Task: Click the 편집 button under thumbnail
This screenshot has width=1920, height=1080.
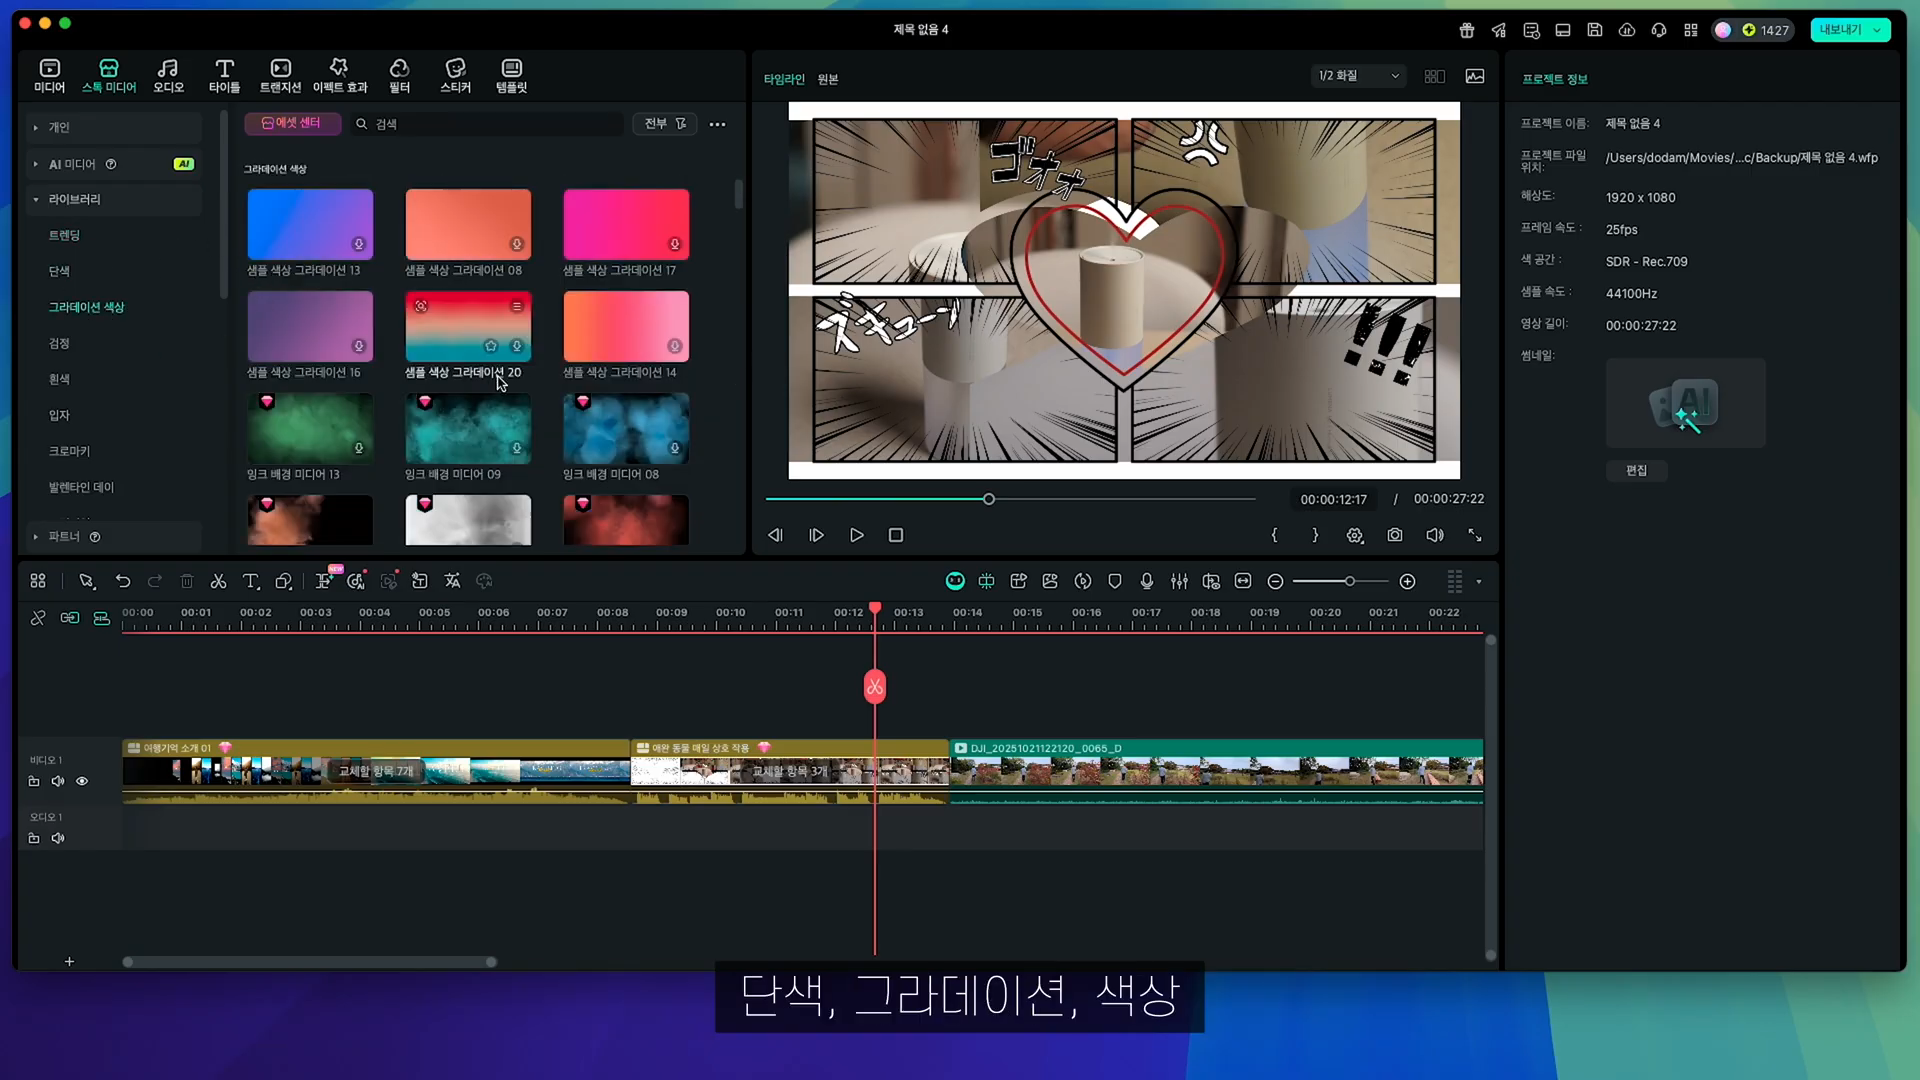Action: point(1636,470)
